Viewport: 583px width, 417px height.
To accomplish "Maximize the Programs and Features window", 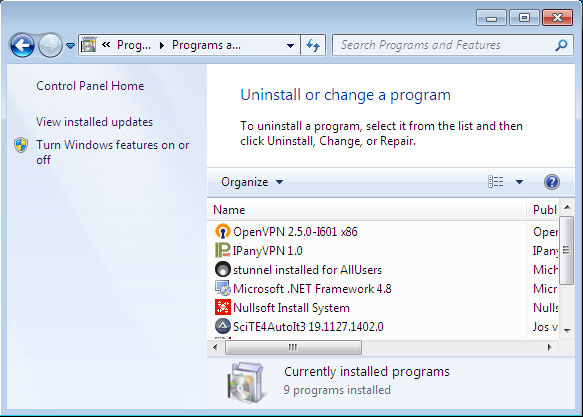I will tap(524, 17).
